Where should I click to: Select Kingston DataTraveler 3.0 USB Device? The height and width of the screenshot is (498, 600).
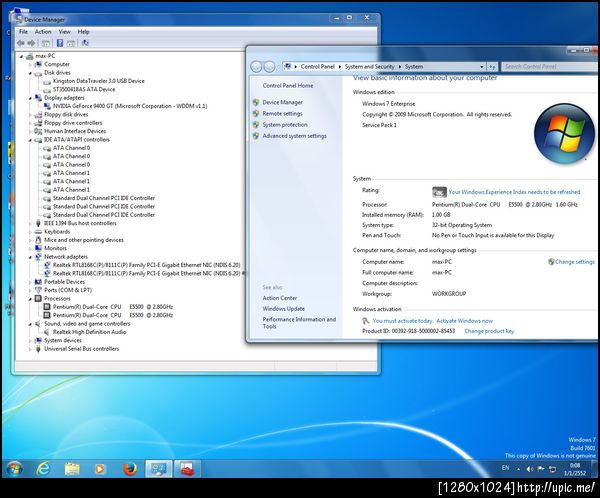[x=98, y=81]
